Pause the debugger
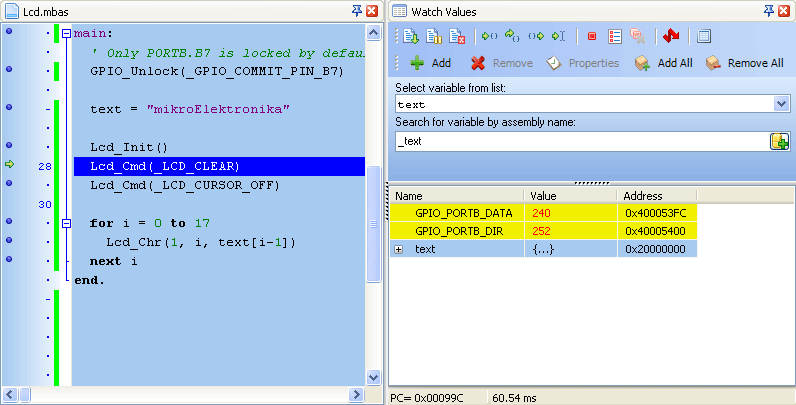Screen dimensions: 796x405 (434, 36)
